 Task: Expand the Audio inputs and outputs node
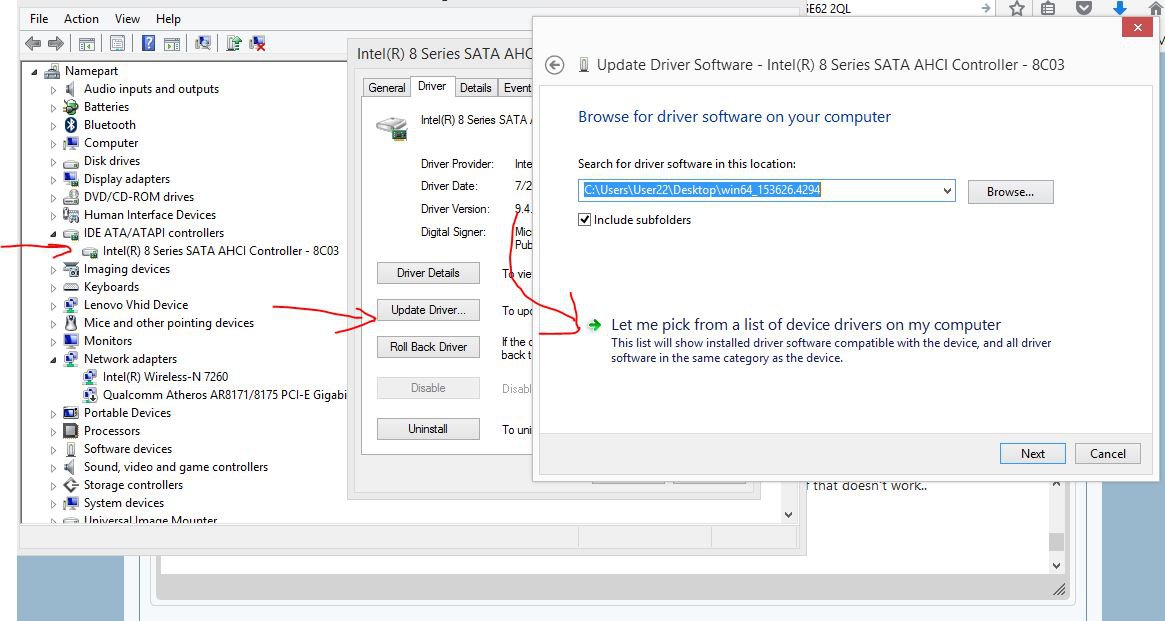click(x=53, y=90)
